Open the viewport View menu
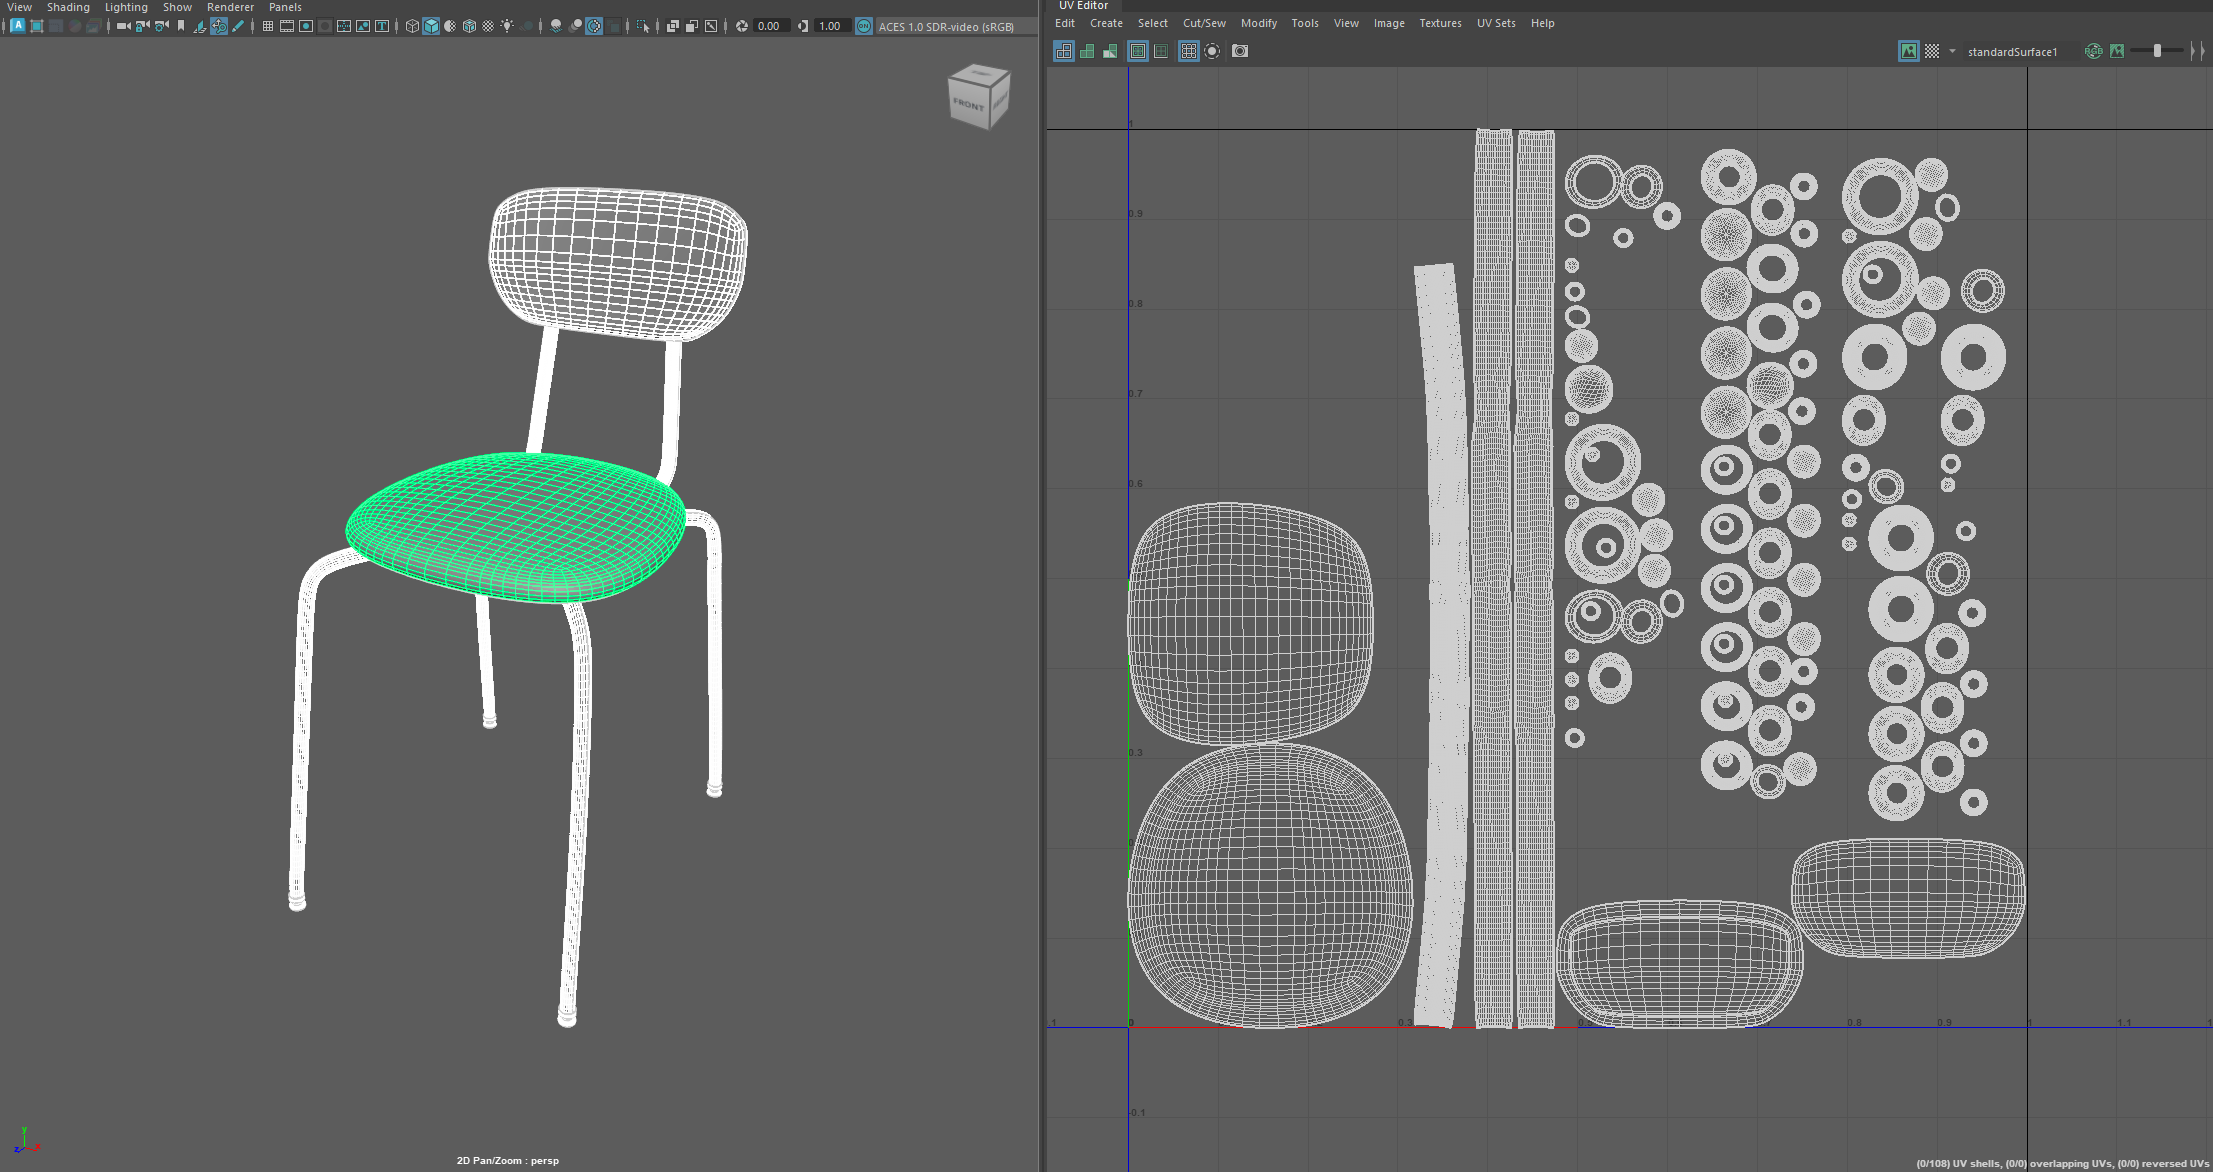This screenshot has width=2213, height=1172. 19,7
